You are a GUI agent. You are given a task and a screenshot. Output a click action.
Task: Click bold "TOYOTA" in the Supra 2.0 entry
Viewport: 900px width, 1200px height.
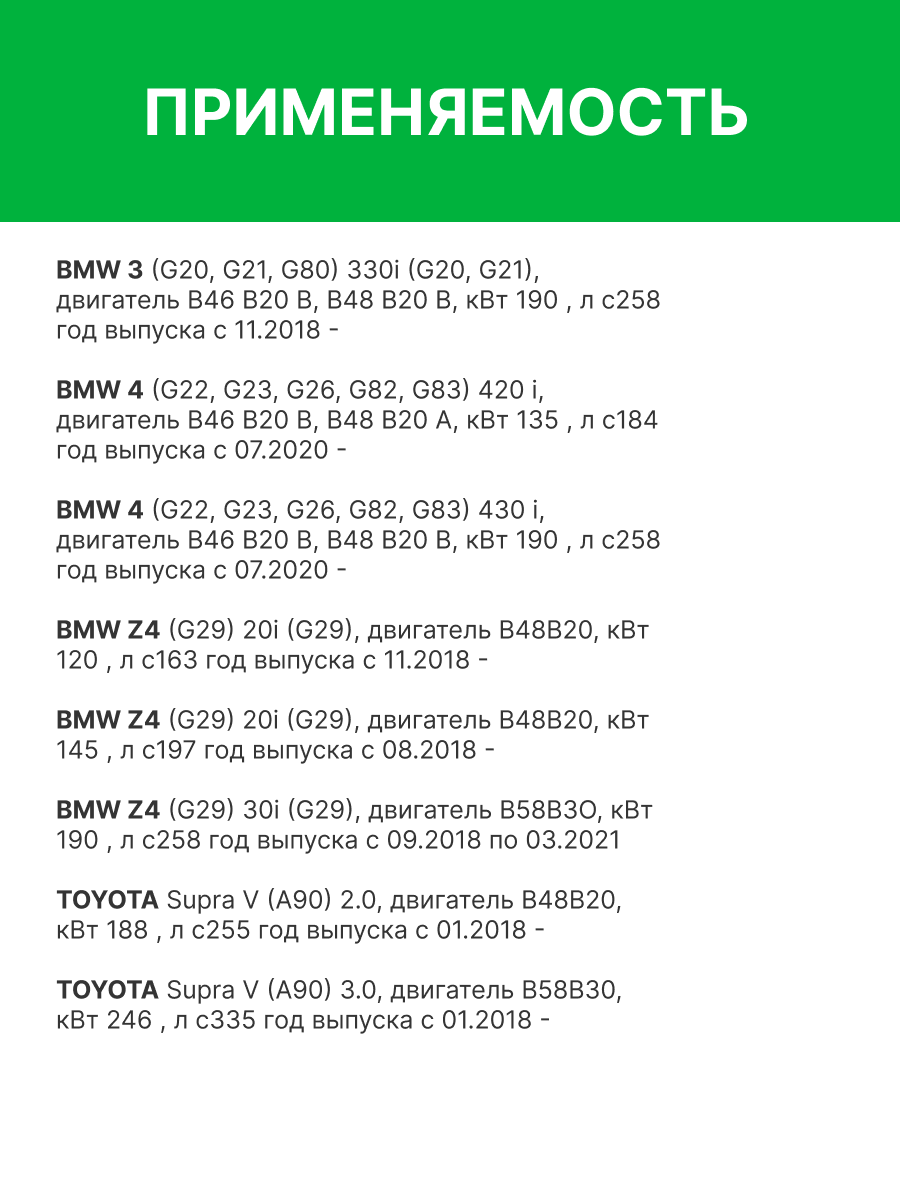(x=107, y=900)
